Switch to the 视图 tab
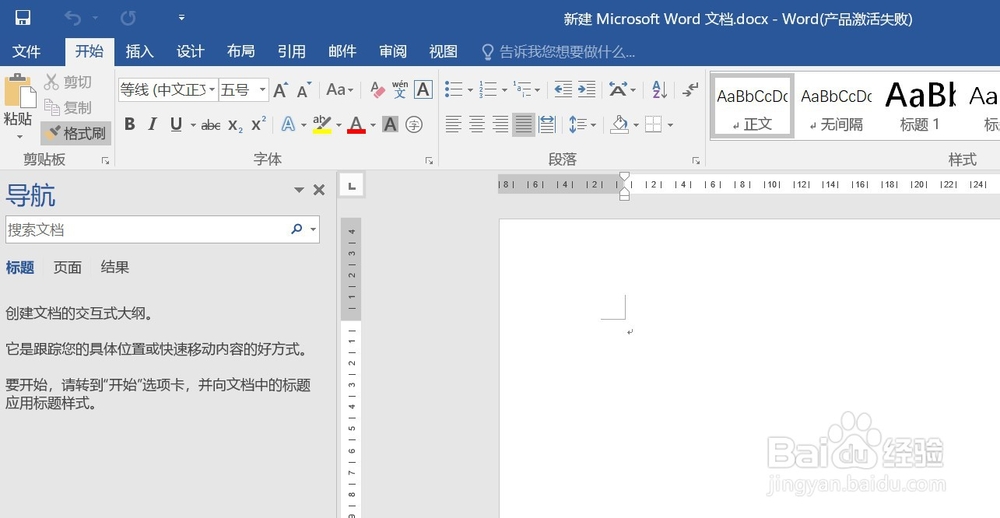Screen dimensions: 1000x518 [x=443, y=52]
